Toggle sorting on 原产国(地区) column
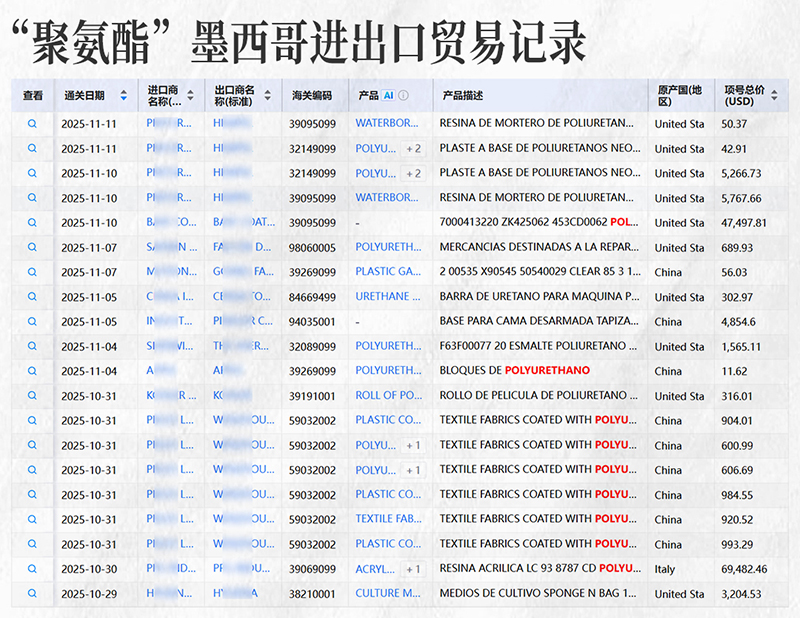 point(680,96)
